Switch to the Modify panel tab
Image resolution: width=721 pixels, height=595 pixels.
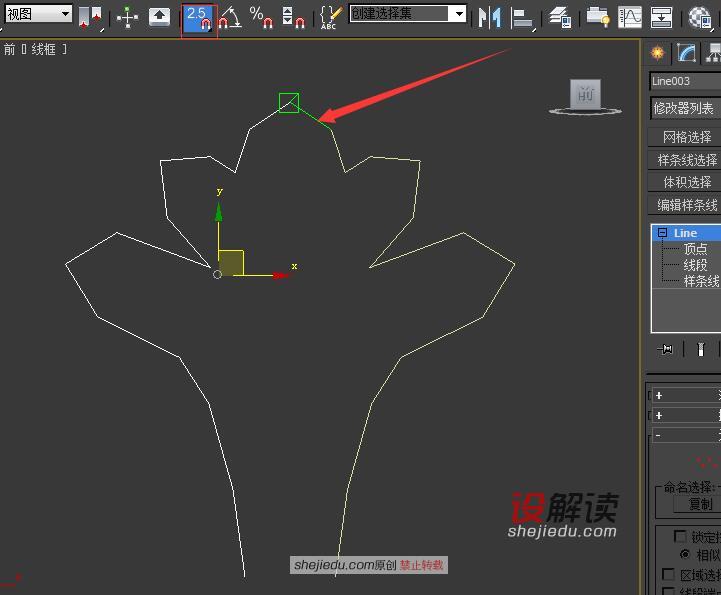(x=686, y=53)
